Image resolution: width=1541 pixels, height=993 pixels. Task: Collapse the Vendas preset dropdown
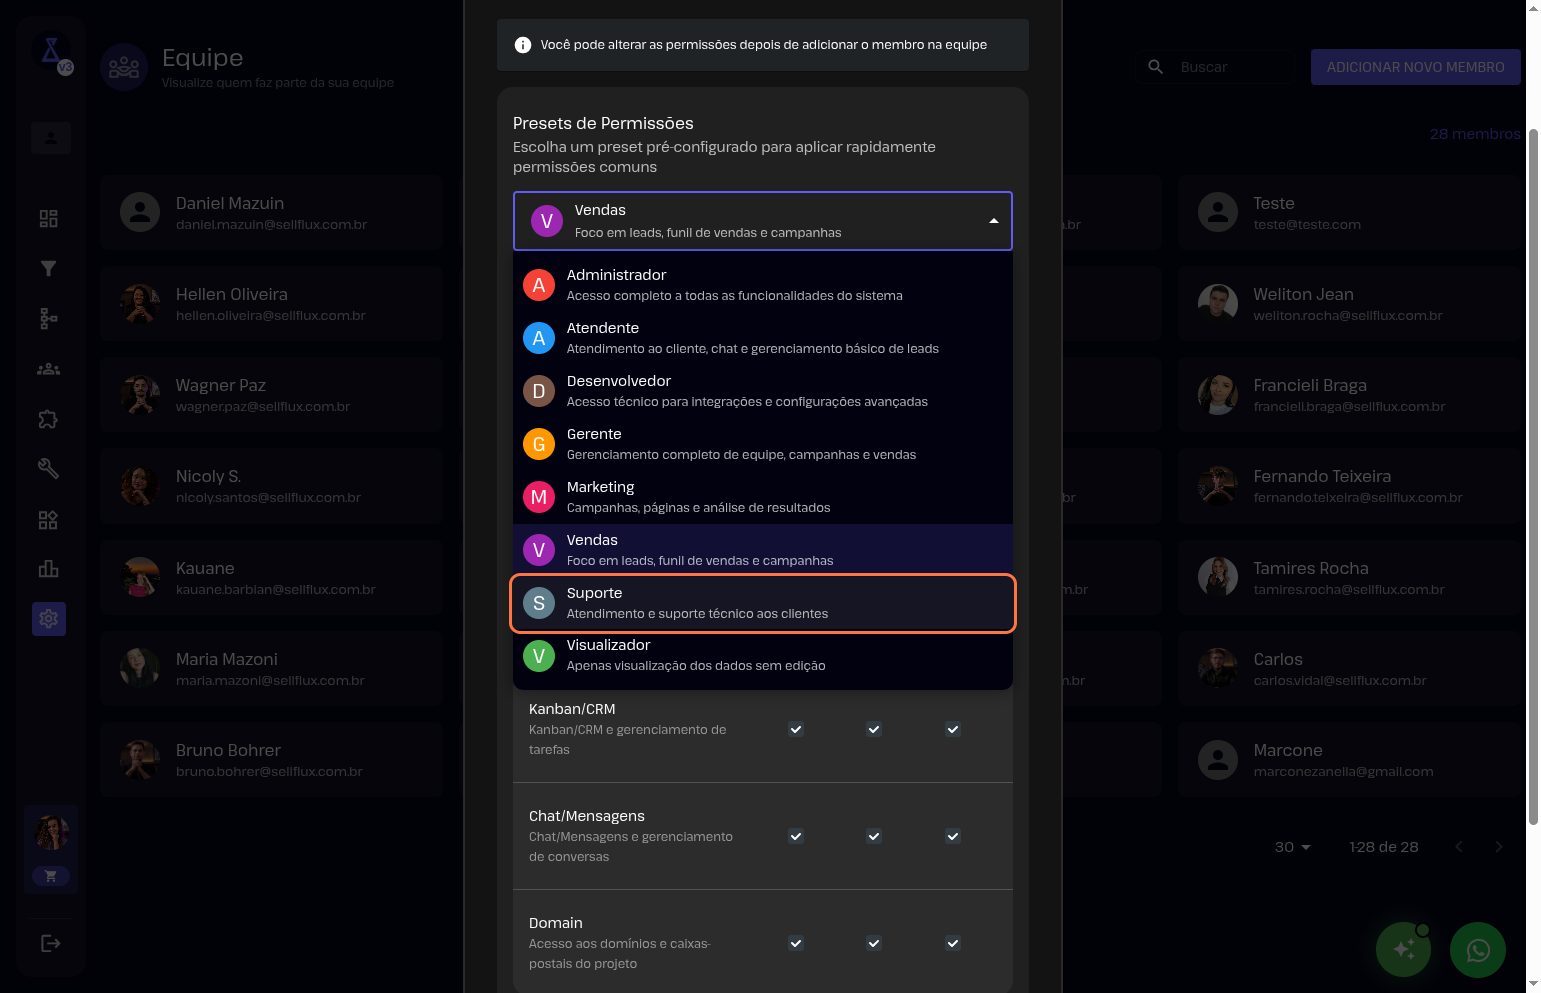tap(993, 221)
